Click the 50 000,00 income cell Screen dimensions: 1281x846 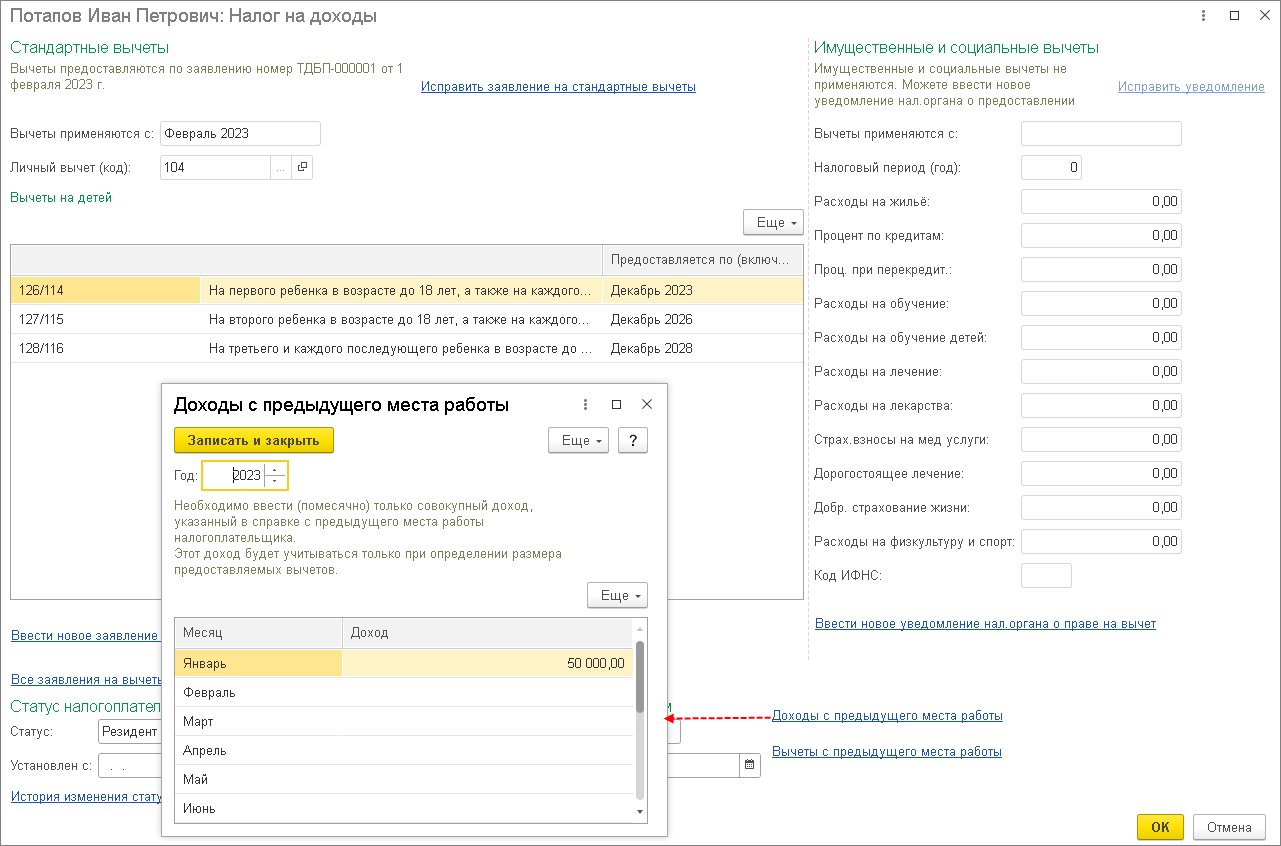coord(488,663)
